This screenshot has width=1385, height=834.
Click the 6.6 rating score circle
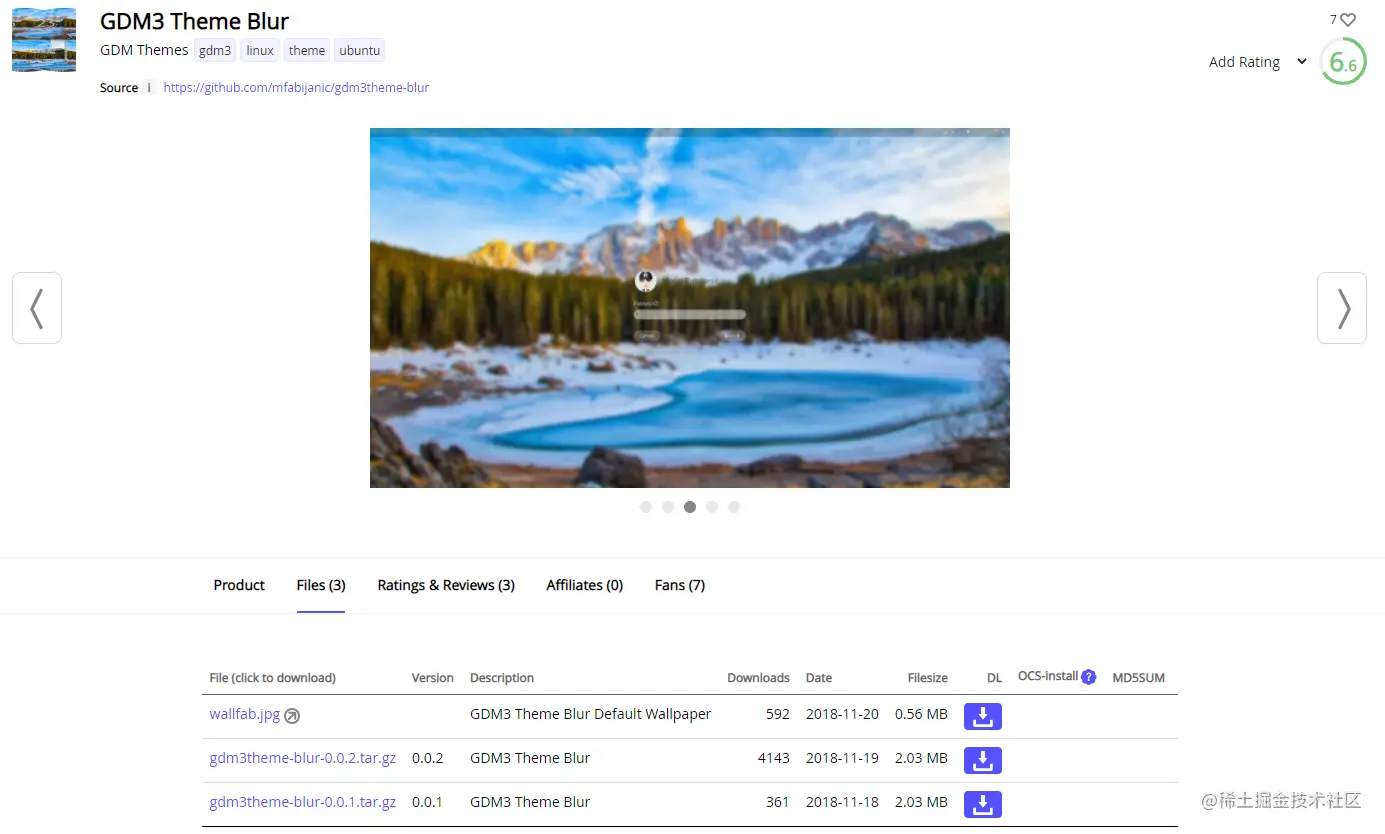click(x=1343, y=62)
